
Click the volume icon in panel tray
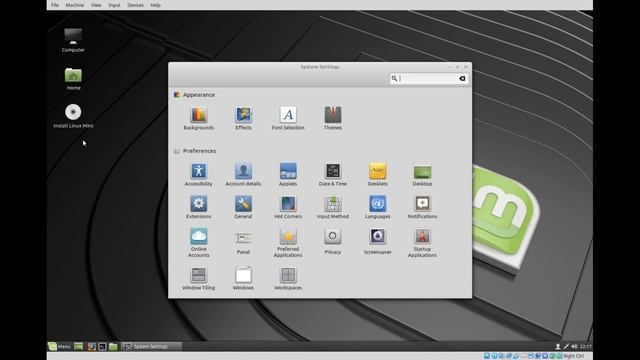point(574,347)
